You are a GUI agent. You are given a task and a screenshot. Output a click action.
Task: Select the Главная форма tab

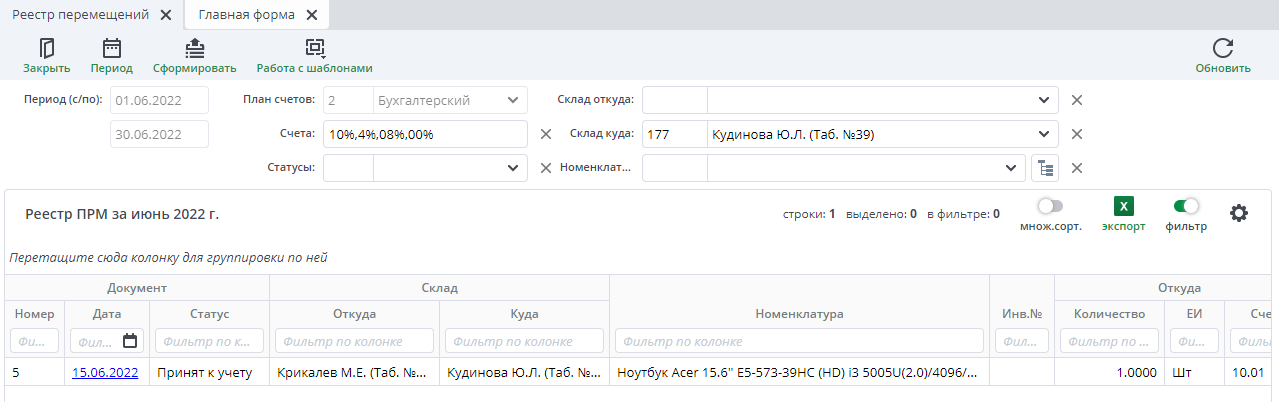245,15
